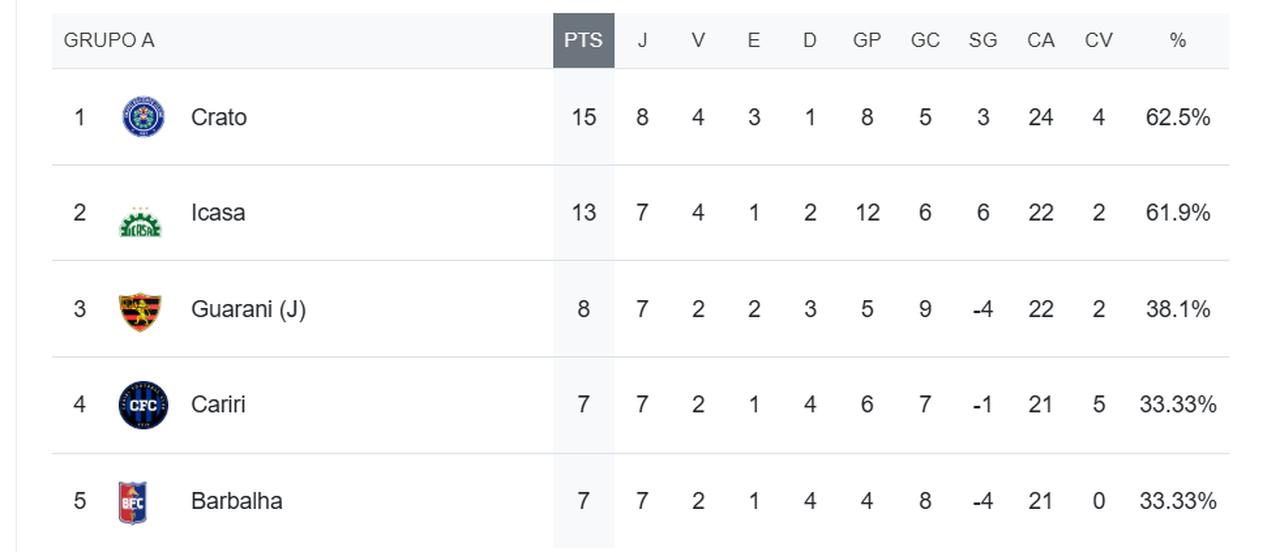This screenshot has height=552, width=1280.
Task: Click the CA column header
Action: pyautogui.click(x=1041, y=40)
